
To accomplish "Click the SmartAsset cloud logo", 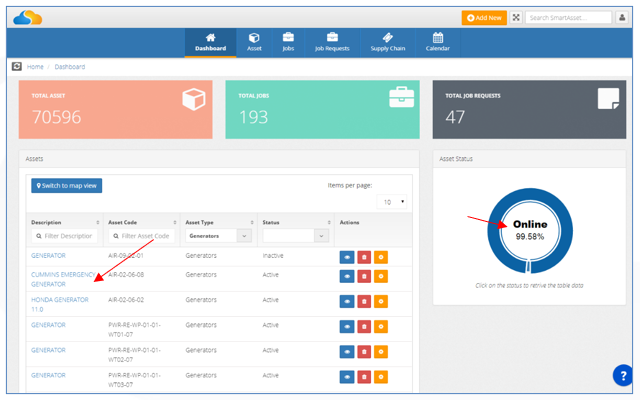I will coord(28,18).
